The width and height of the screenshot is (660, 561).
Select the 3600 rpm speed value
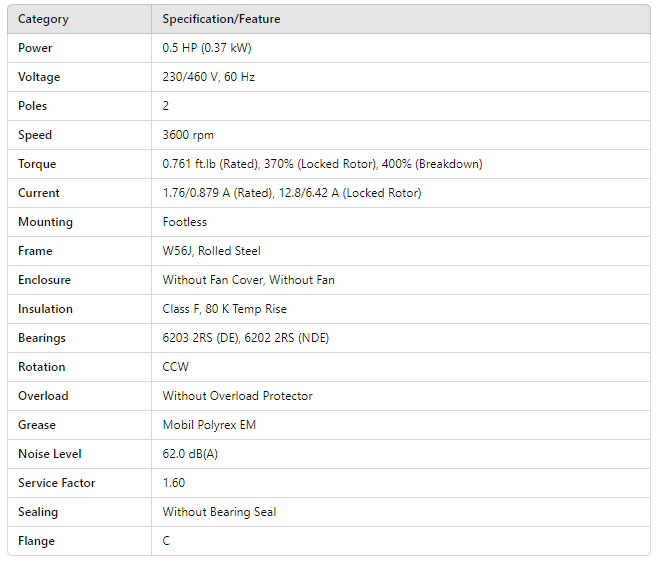pos(188,135)
